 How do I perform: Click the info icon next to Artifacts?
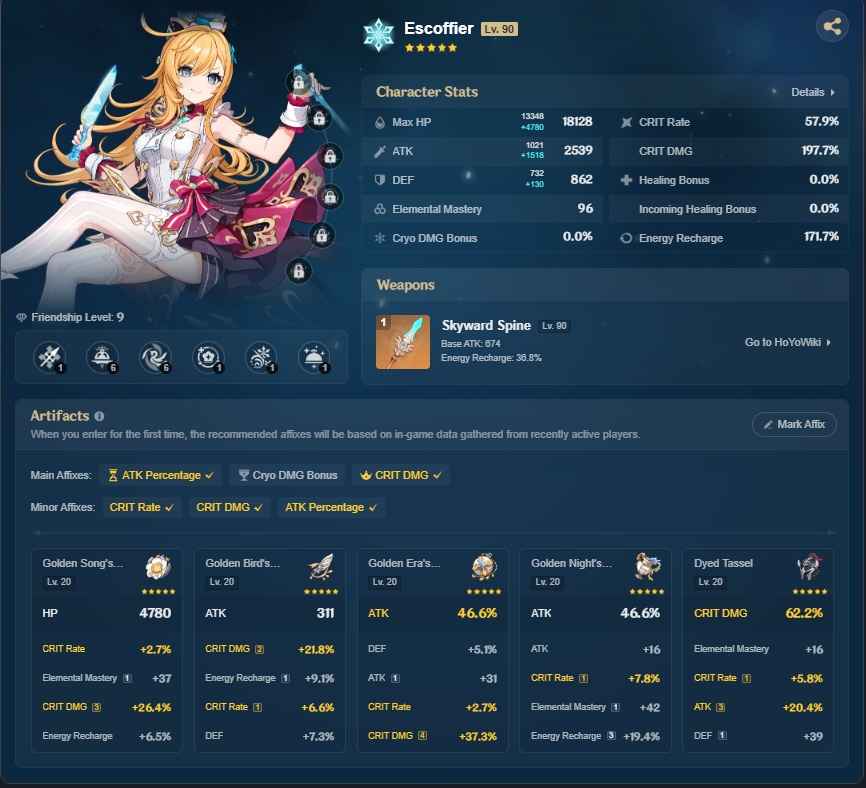(x=99, y=416)
